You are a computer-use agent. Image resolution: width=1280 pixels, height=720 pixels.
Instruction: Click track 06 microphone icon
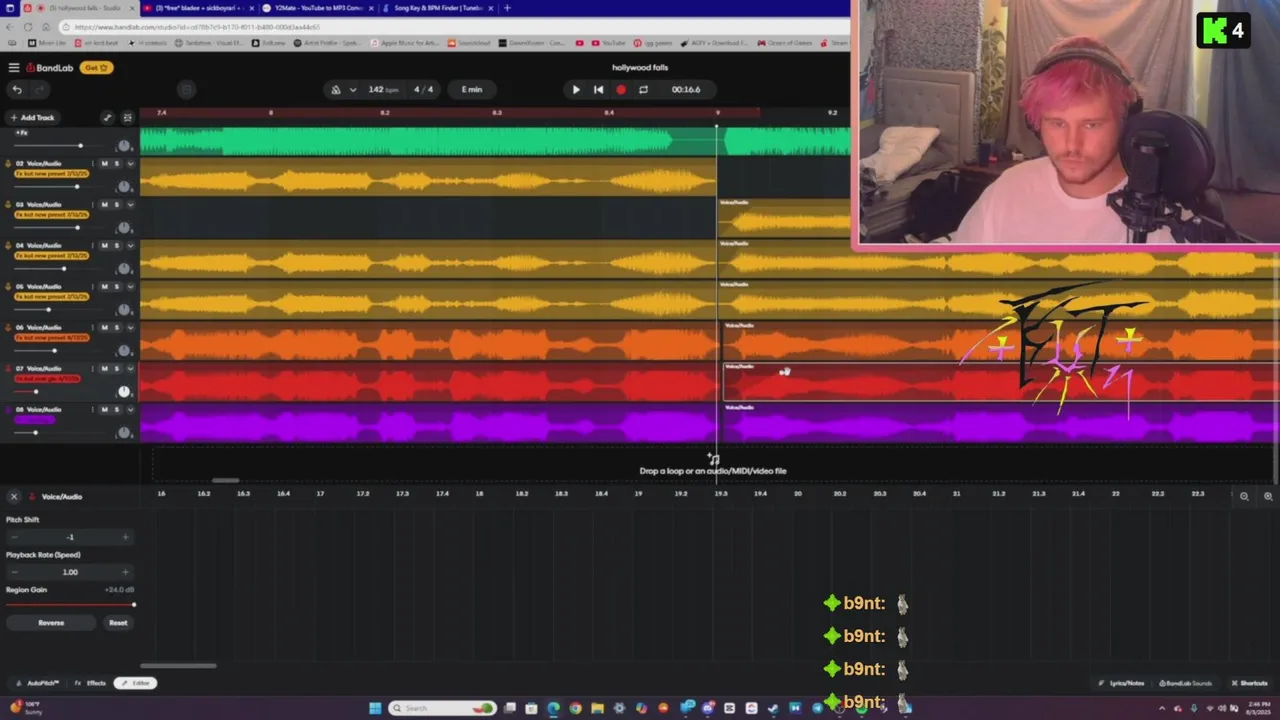click(8, 327)
